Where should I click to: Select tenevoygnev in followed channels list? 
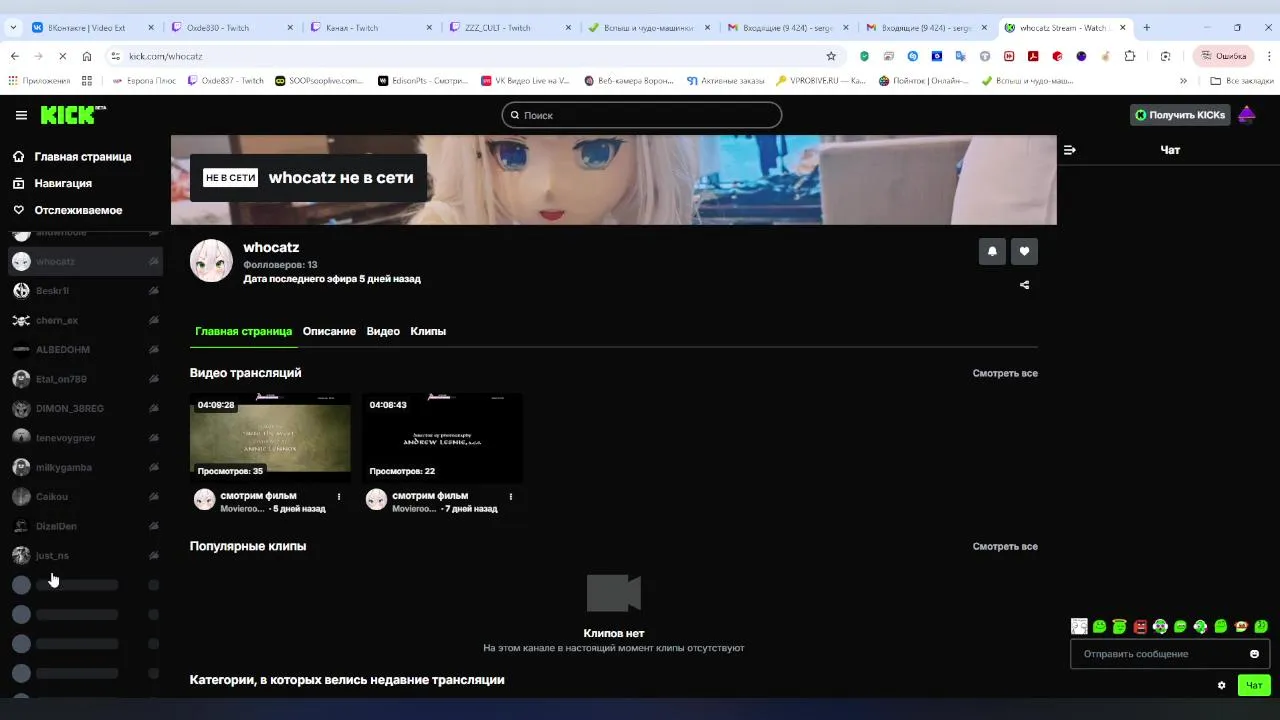coord(85,438)
